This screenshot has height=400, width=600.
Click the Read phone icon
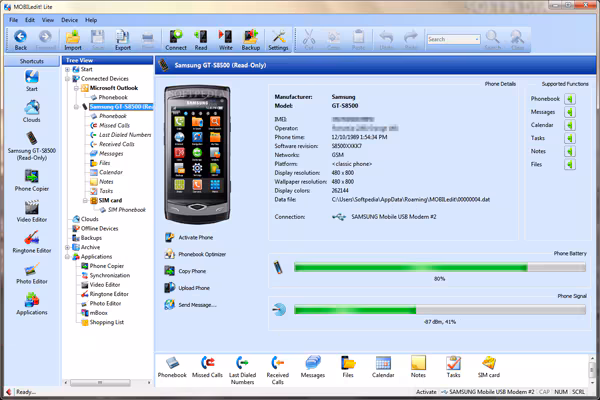(201, 40)
